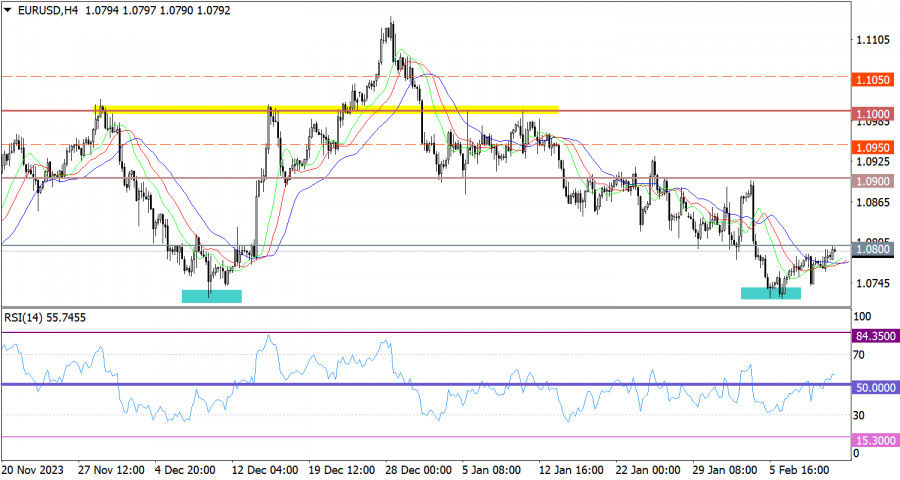Click the 84.3500 purple RSI level
The width and height of the screenshot is (900, 480).
point(874,336)
